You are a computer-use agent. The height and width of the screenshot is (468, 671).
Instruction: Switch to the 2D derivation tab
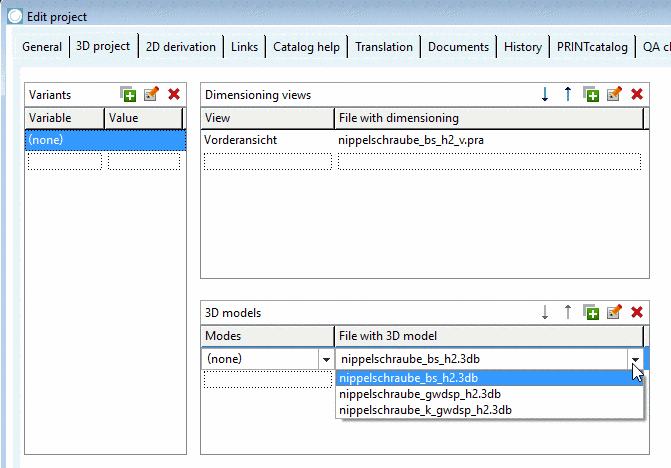pos(181,47)
